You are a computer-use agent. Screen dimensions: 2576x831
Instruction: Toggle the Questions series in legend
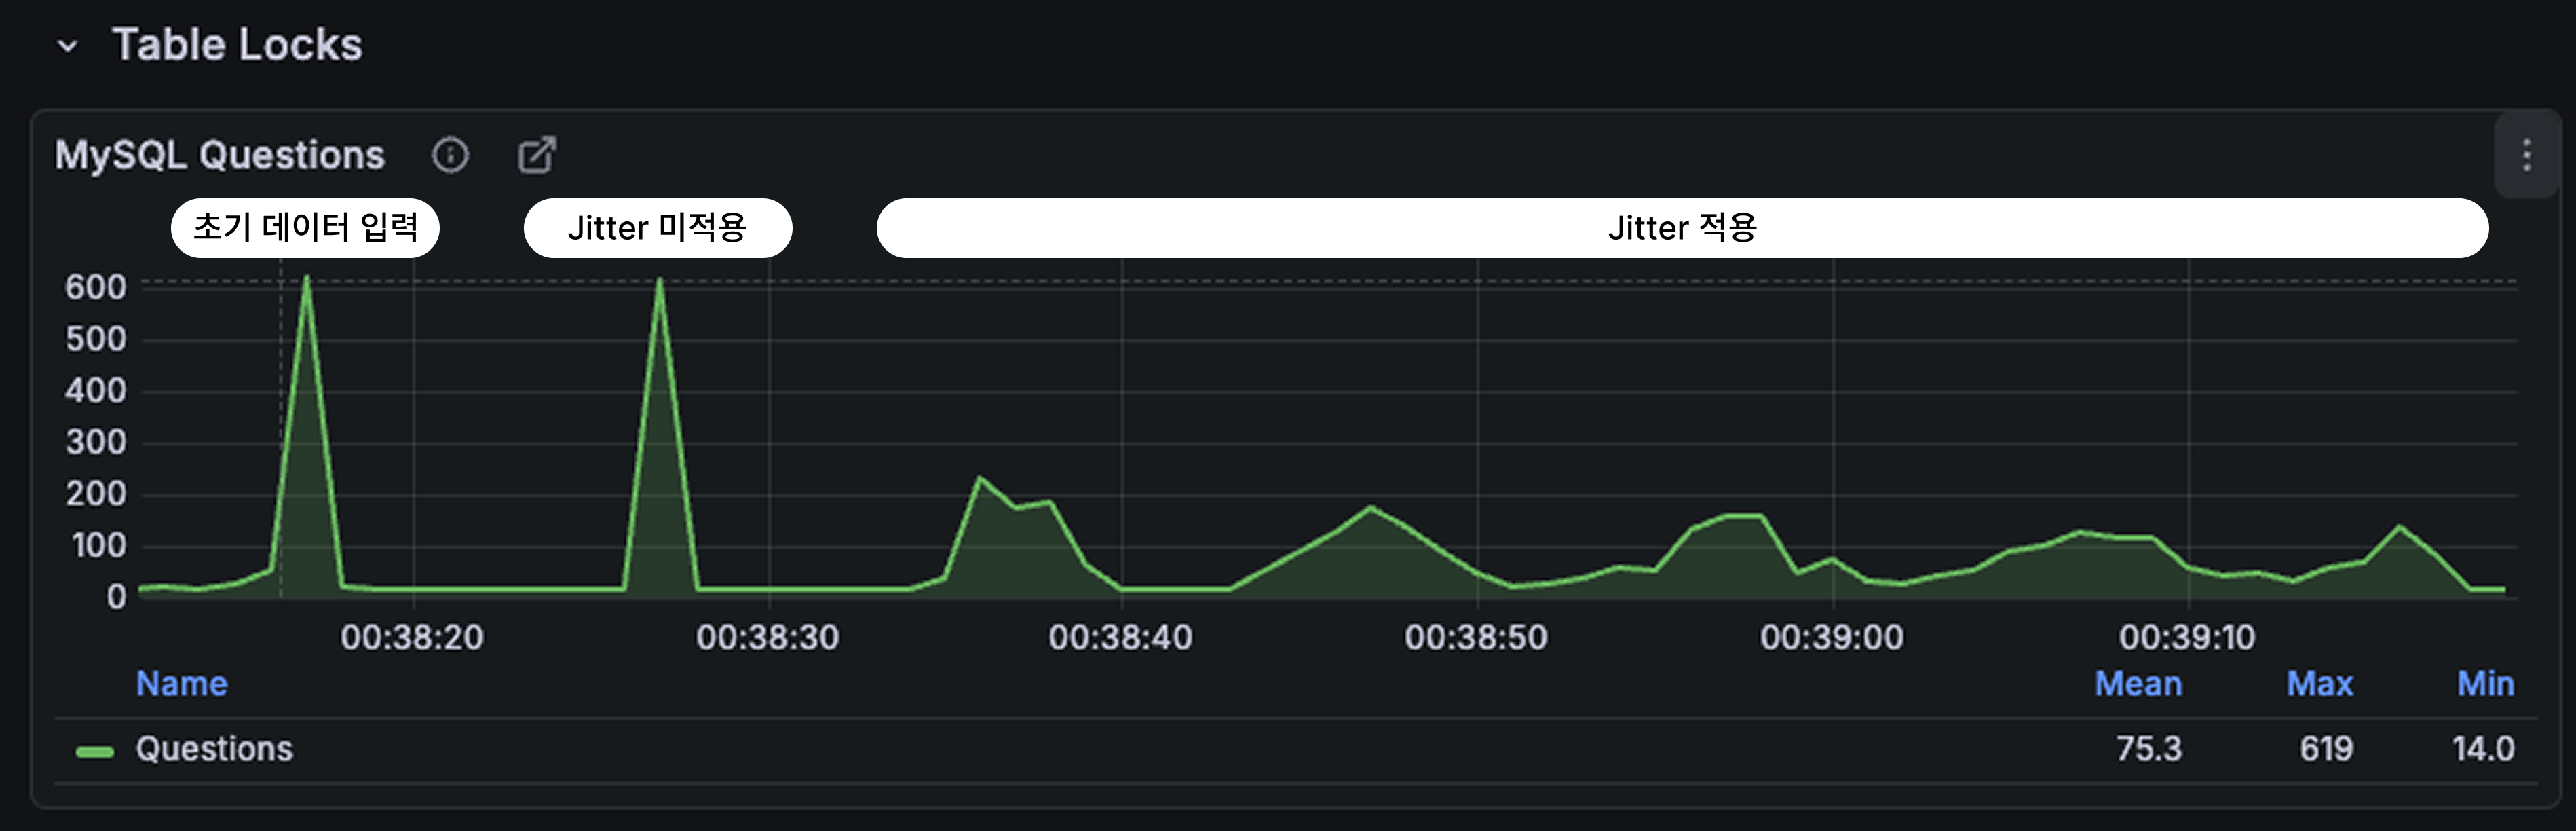click(x=214, y=749)
